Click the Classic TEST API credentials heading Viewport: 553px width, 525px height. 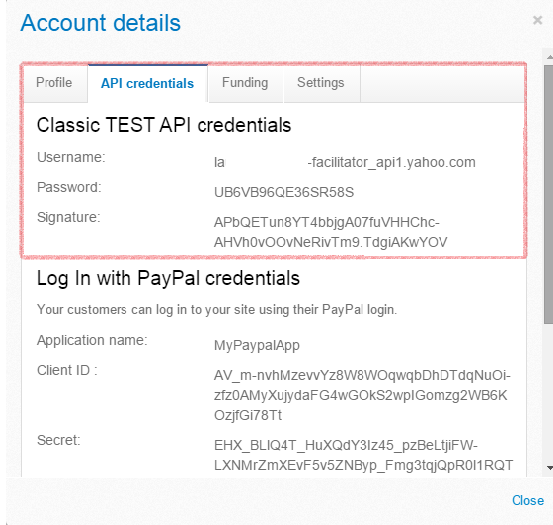point(164,125)
